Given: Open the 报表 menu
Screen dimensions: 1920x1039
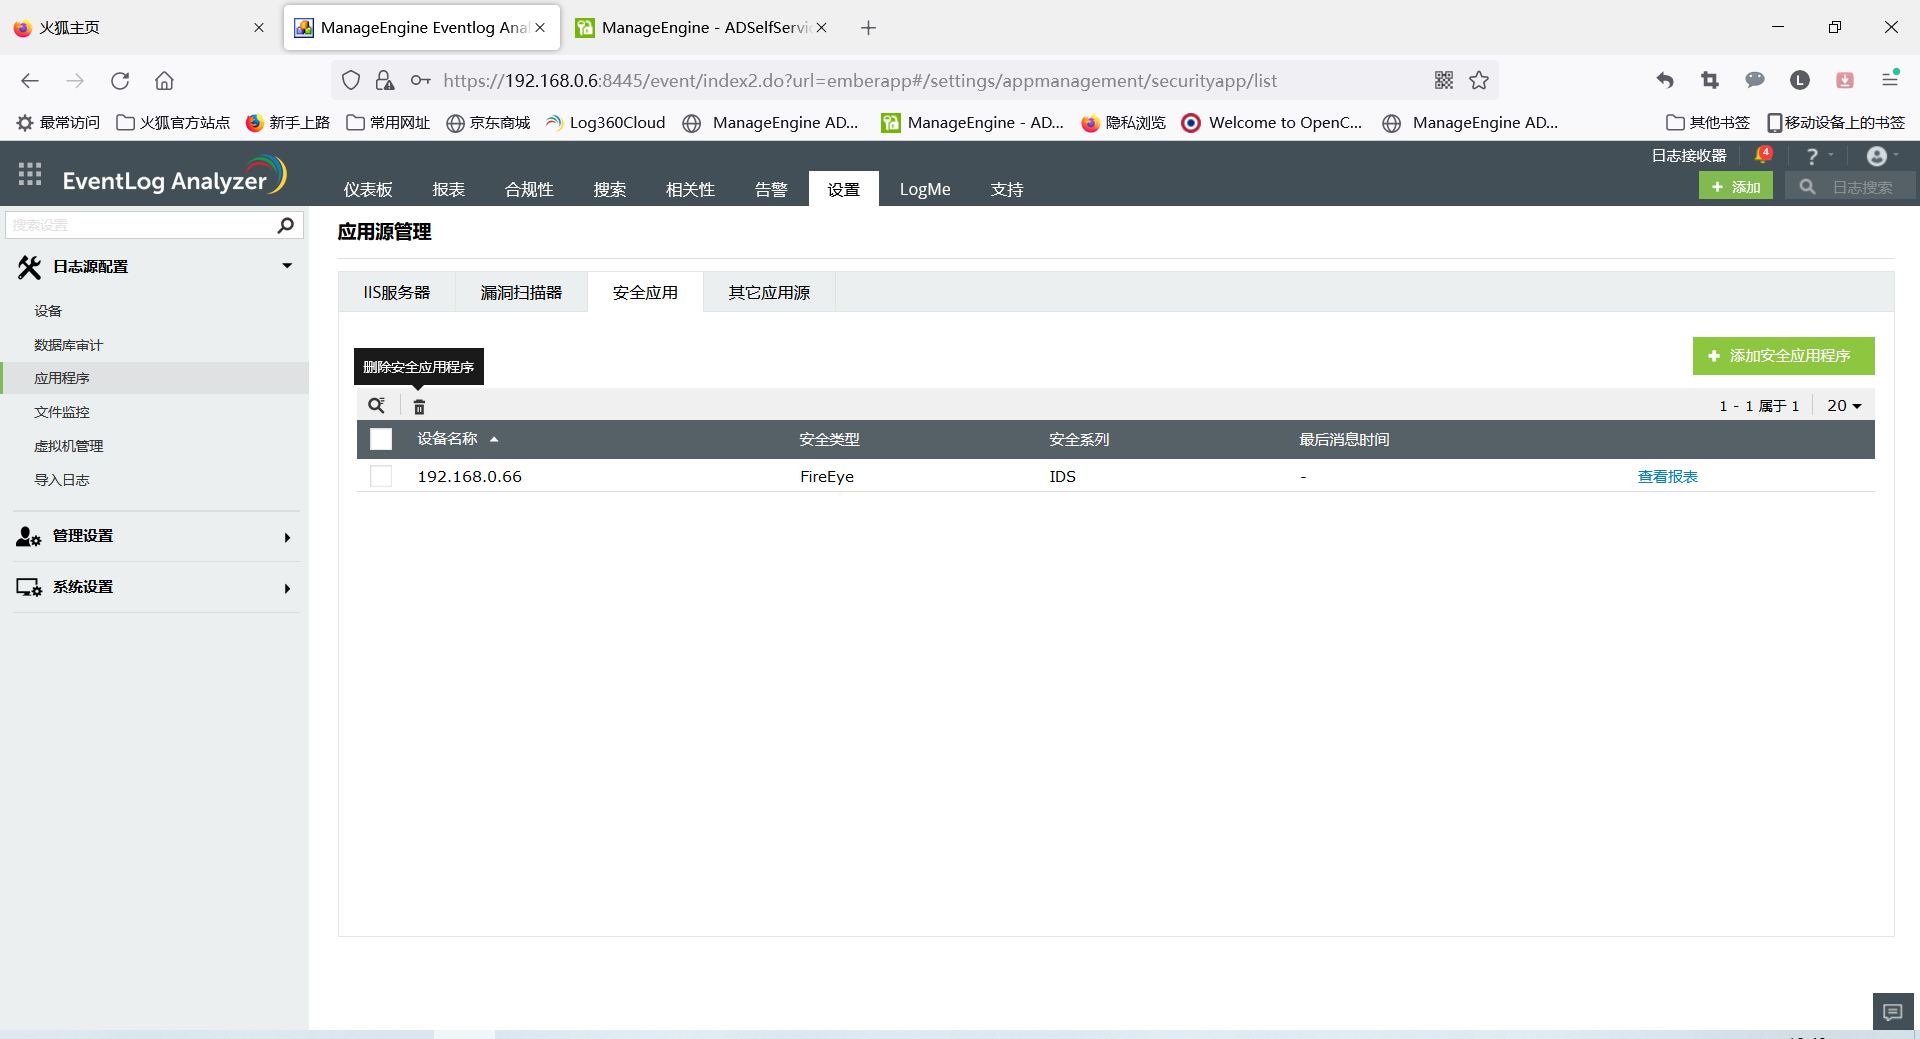Looking at the screenshot, I should 449,189.
